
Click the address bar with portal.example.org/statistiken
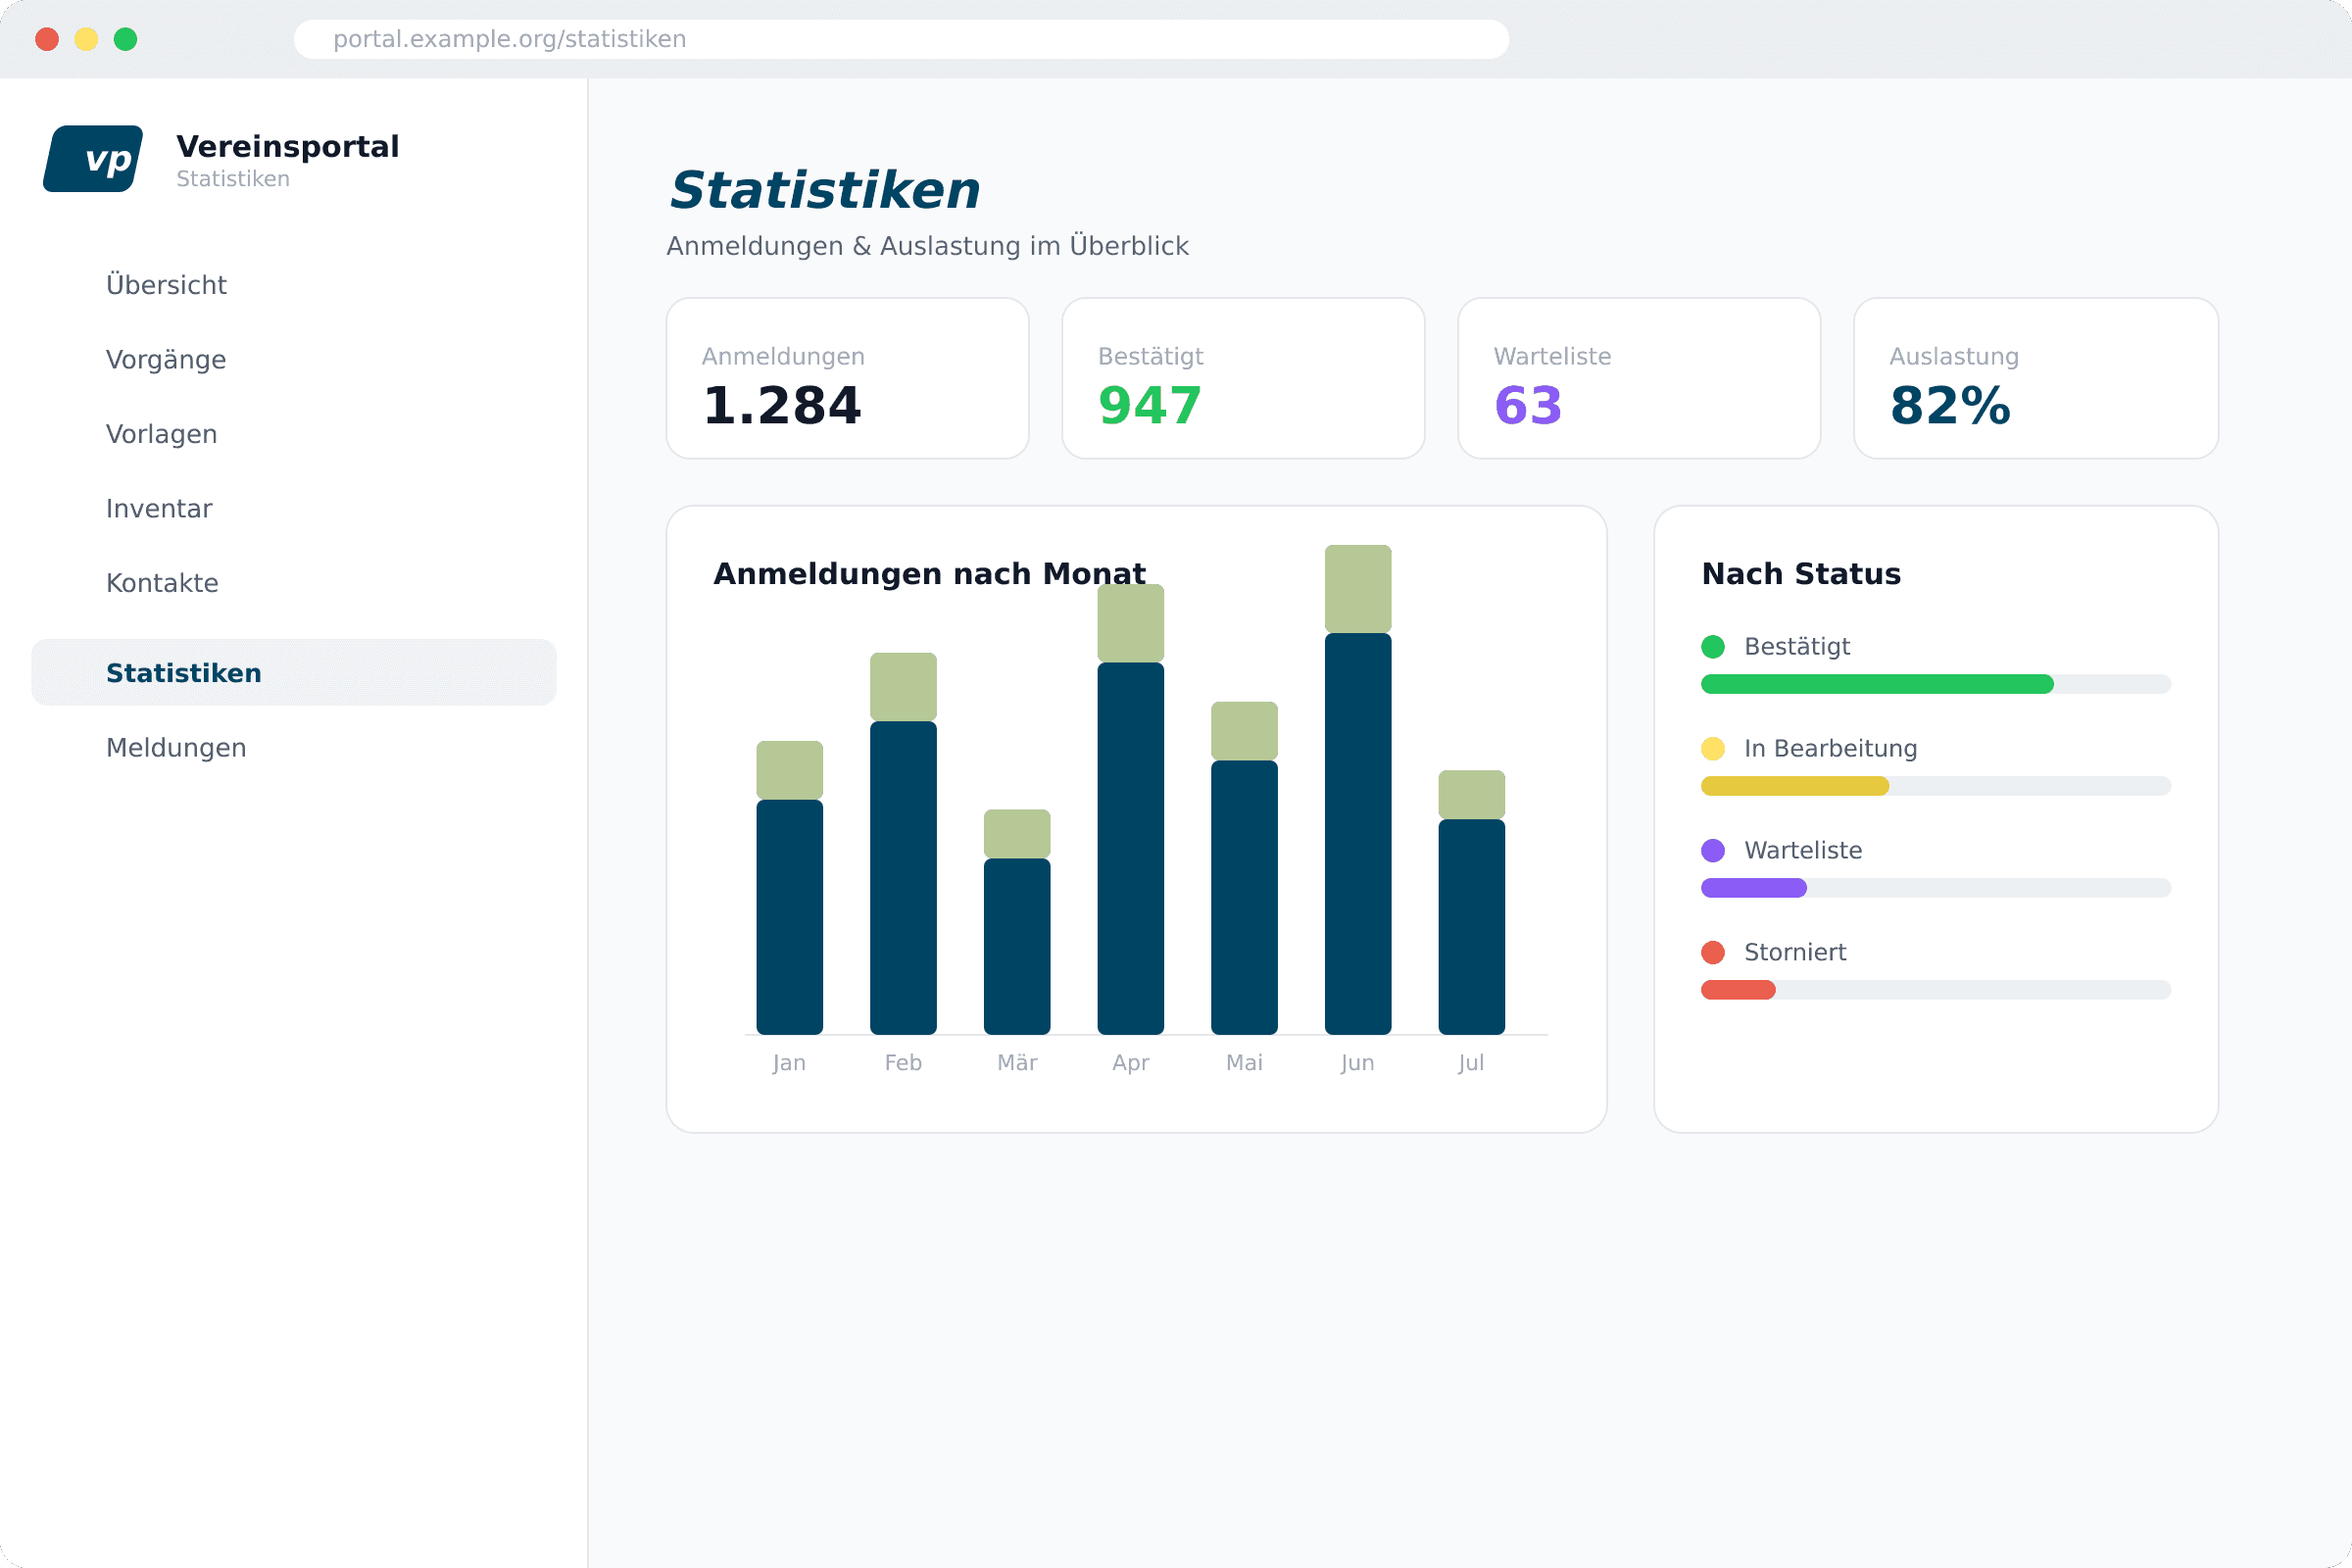[x=901, y=39]
